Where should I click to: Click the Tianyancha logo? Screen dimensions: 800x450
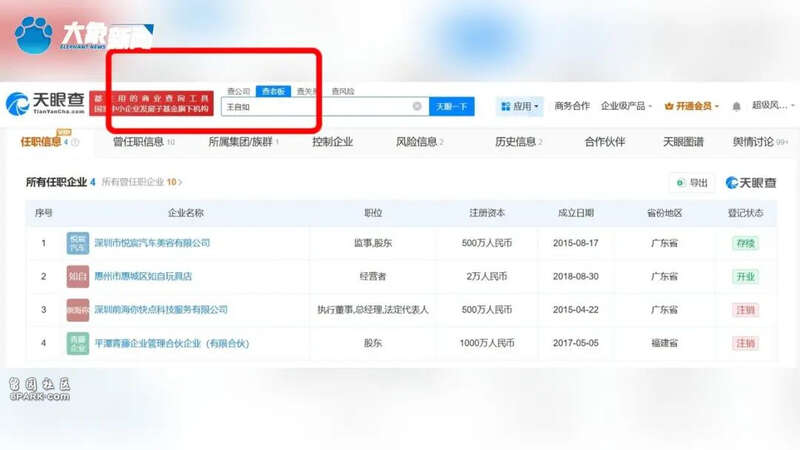point(46,105)
